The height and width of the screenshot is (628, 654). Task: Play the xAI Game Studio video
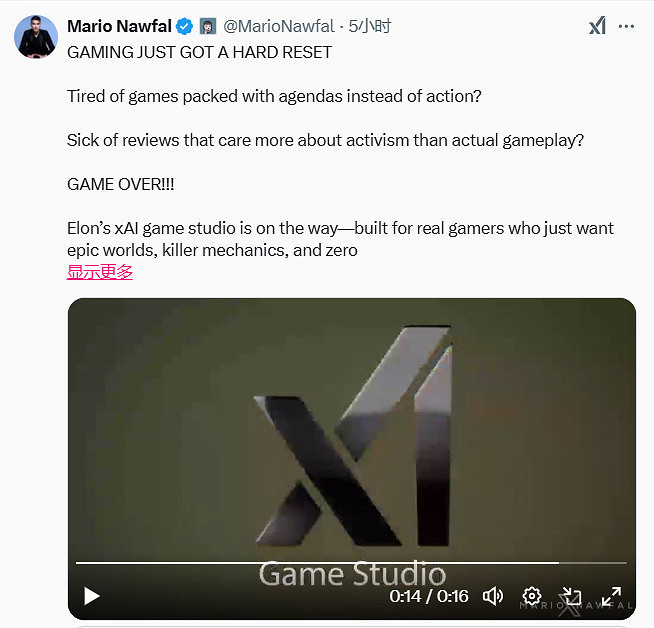click(x=92, y=596)
